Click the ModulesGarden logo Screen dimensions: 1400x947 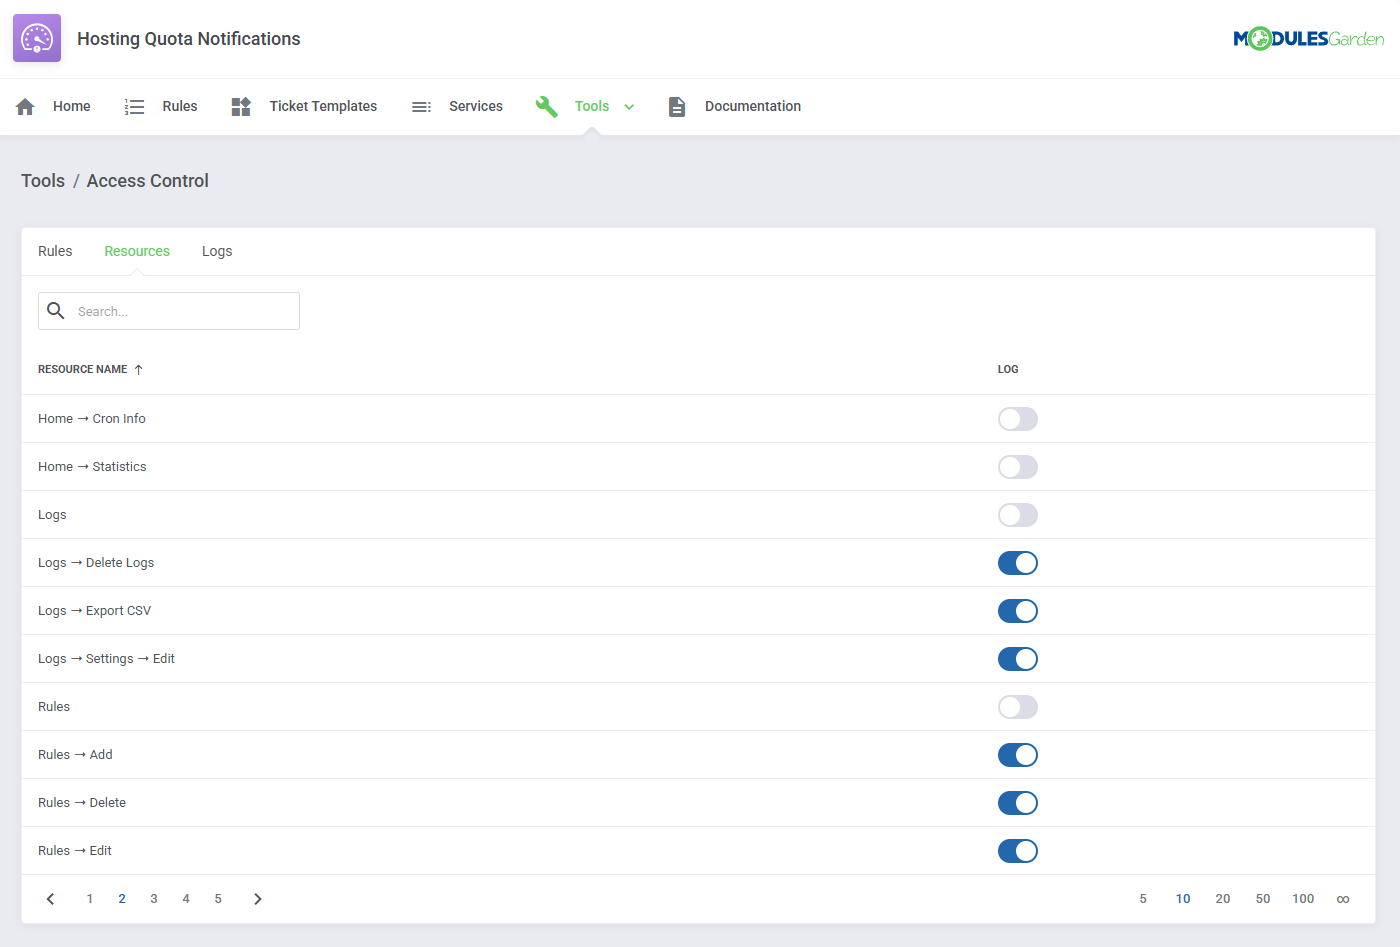point(1309,37)
